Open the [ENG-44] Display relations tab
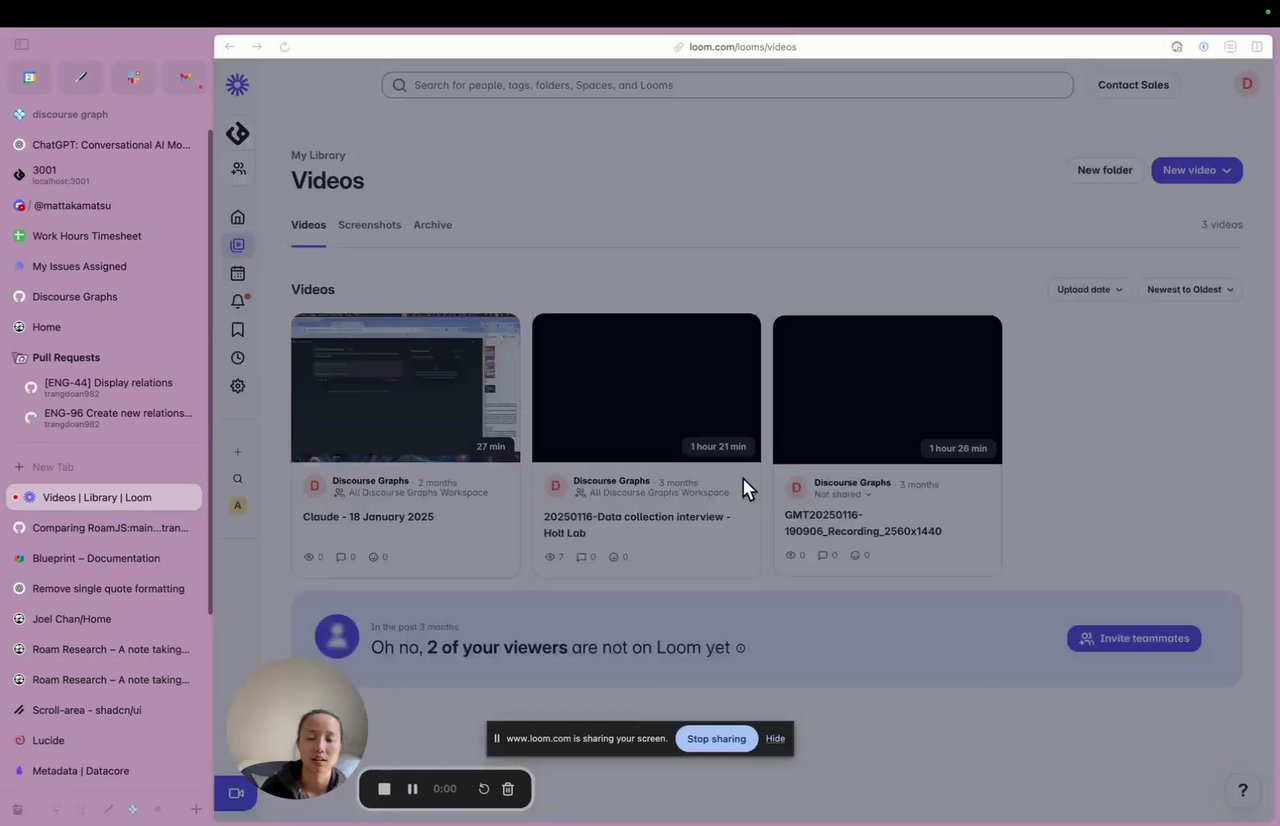The width and height of the screenshot is (1280, 826). (110, 388)
